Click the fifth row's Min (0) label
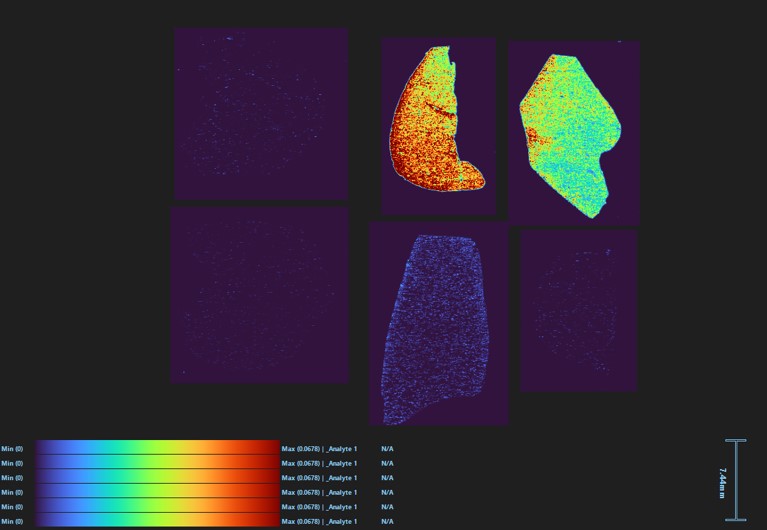Viewport: 767px width, 530px height. pyautogui.click(x=12, y=507)
